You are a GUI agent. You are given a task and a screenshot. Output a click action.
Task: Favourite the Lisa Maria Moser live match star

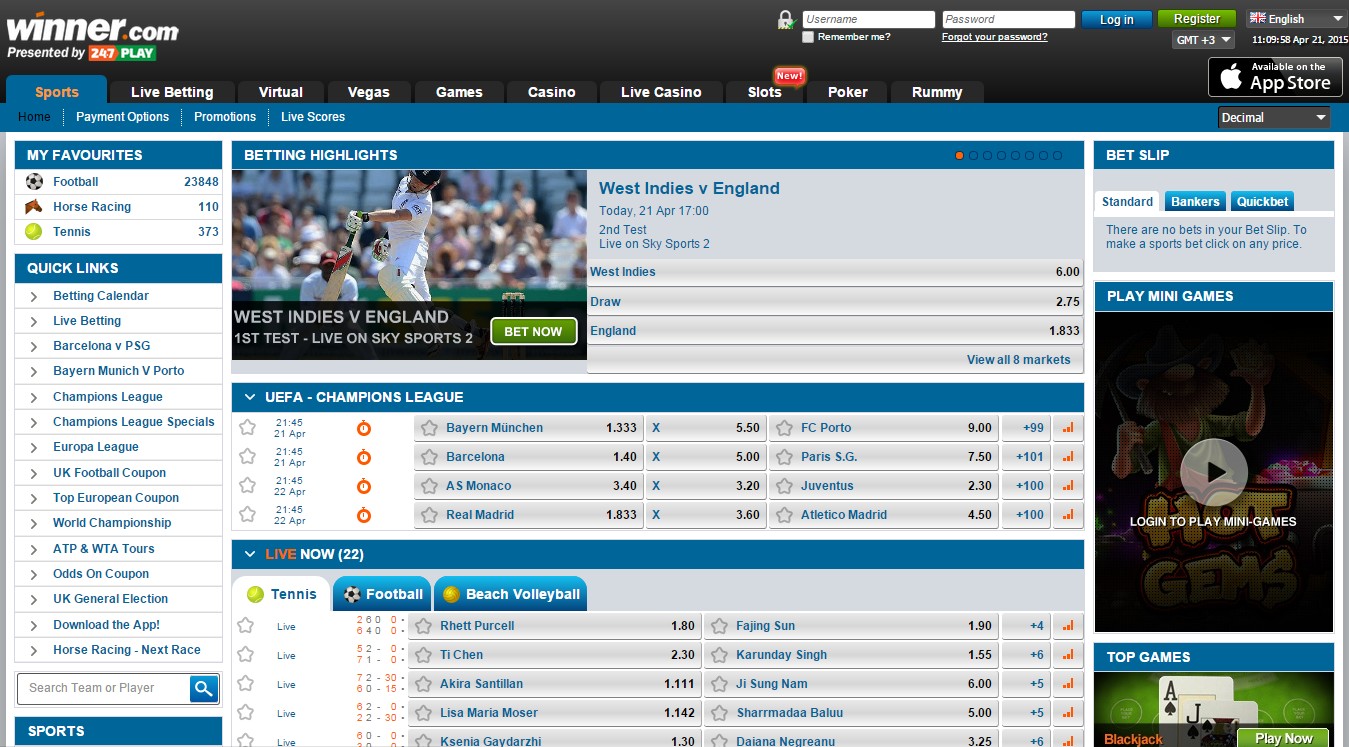click(245, 712)
